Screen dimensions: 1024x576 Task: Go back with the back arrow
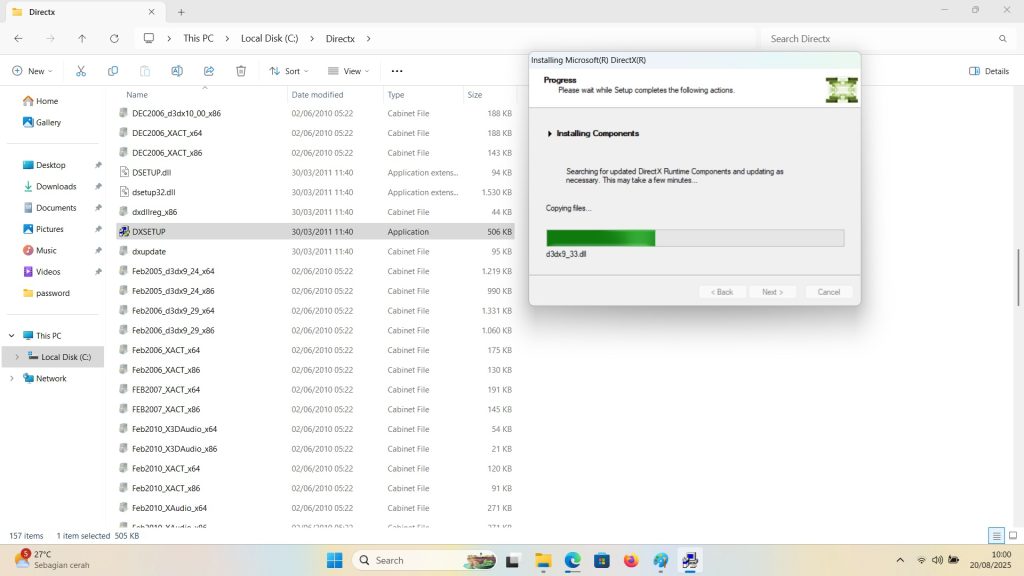click(18, 39)
